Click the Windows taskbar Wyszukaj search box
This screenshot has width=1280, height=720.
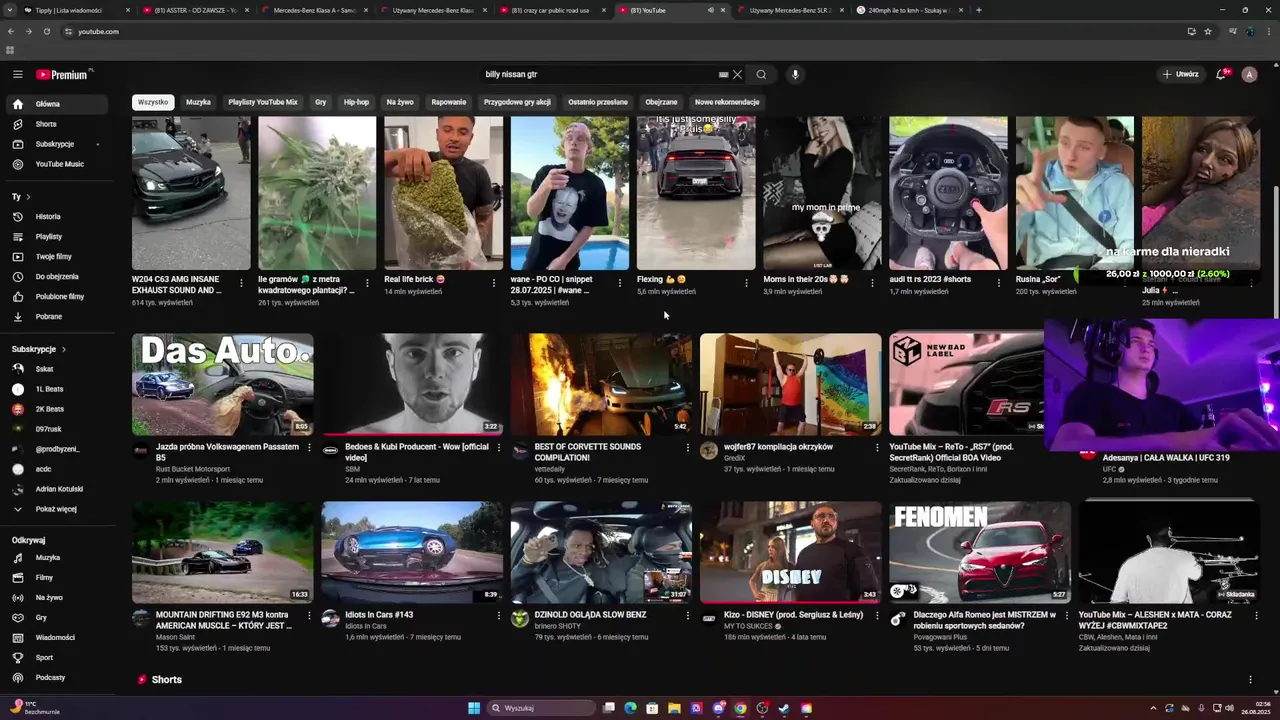pyautogui.click(x=540, y=708)
